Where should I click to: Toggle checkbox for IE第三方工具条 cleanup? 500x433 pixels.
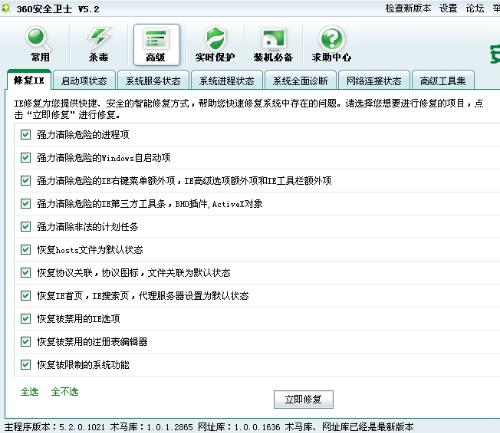[x=26, y=203]
